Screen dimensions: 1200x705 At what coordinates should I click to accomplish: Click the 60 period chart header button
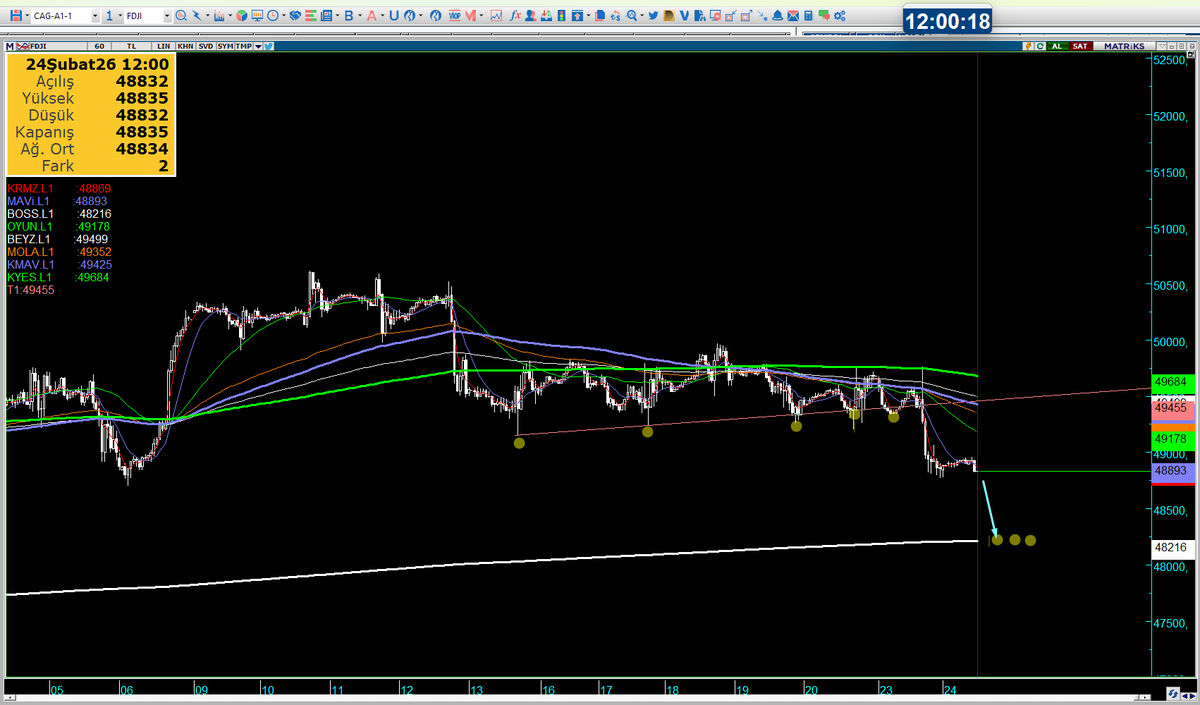click(99, 46)
